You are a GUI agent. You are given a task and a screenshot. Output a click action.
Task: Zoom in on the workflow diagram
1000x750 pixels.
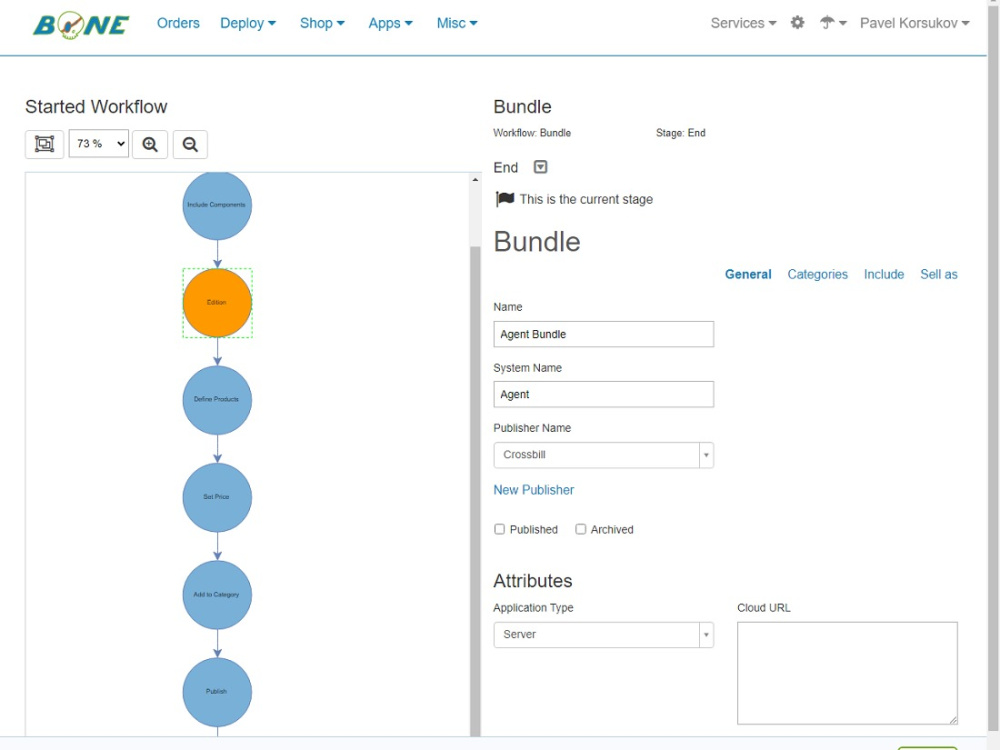[x=150, y=144]
